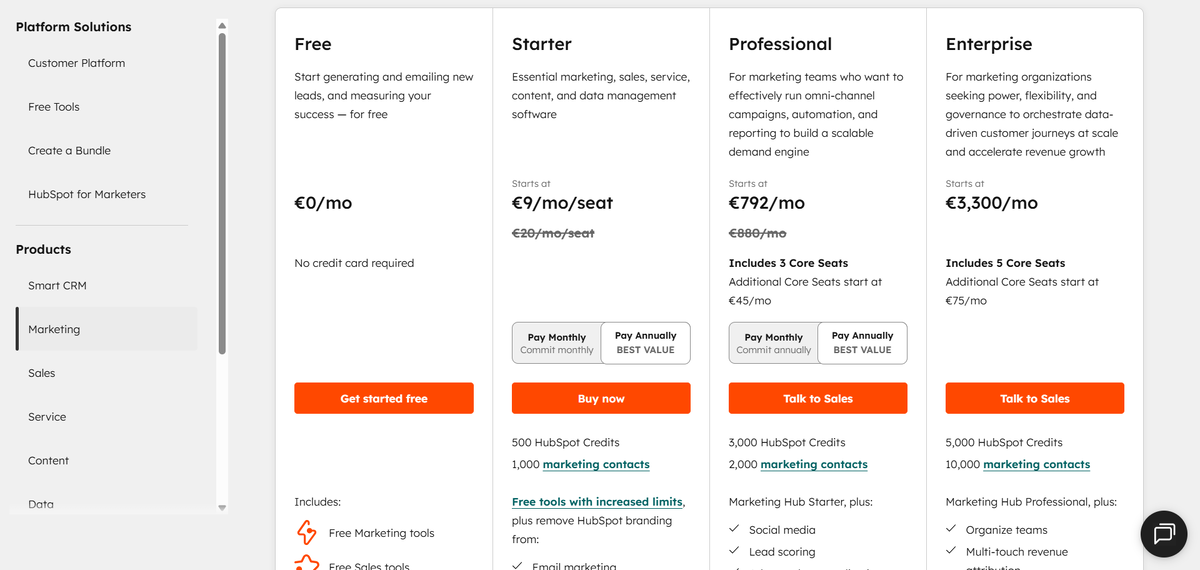This screenshot has width=1200, height=570.
Task: Select Create a Bundle sidebar item
Action: [x=70, y=151]
